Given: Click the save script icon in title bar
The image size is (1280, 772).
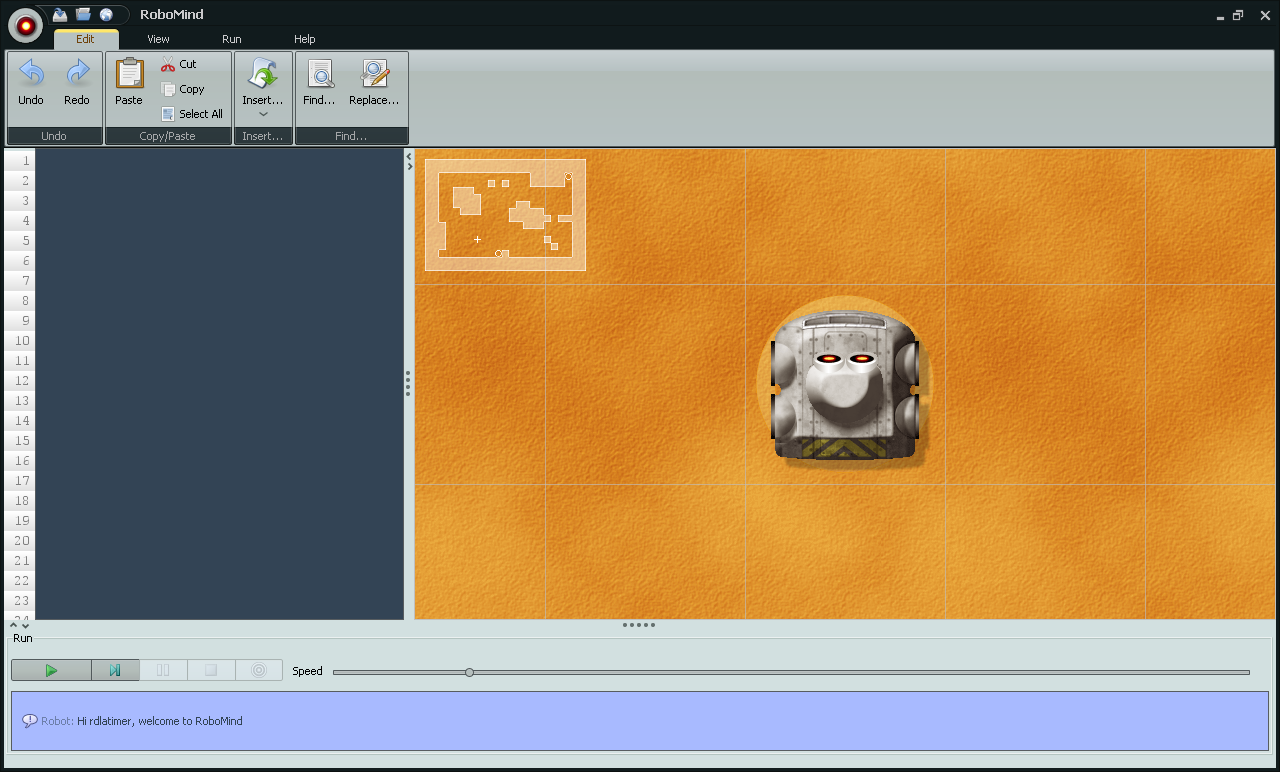Looking at the screenshot, I should pyautogui.click(x=60, y=14).
